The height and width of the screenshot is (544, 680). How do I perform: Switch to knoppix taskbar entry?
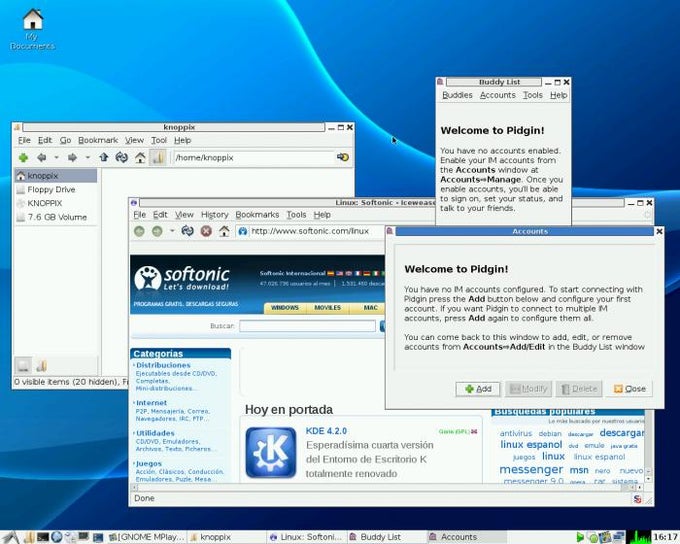(x=227, y=537)
